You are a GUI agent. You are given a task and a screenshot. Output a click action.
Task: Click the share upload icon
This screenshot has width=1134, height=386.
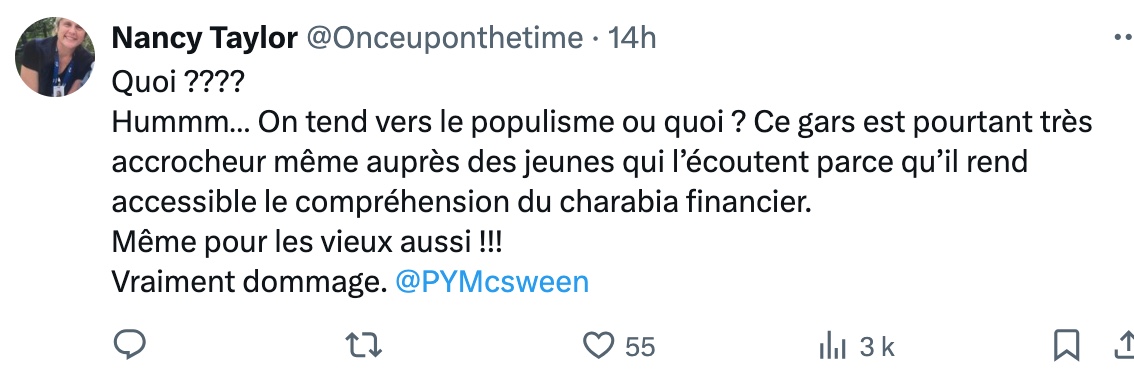tap(1125, 345)
